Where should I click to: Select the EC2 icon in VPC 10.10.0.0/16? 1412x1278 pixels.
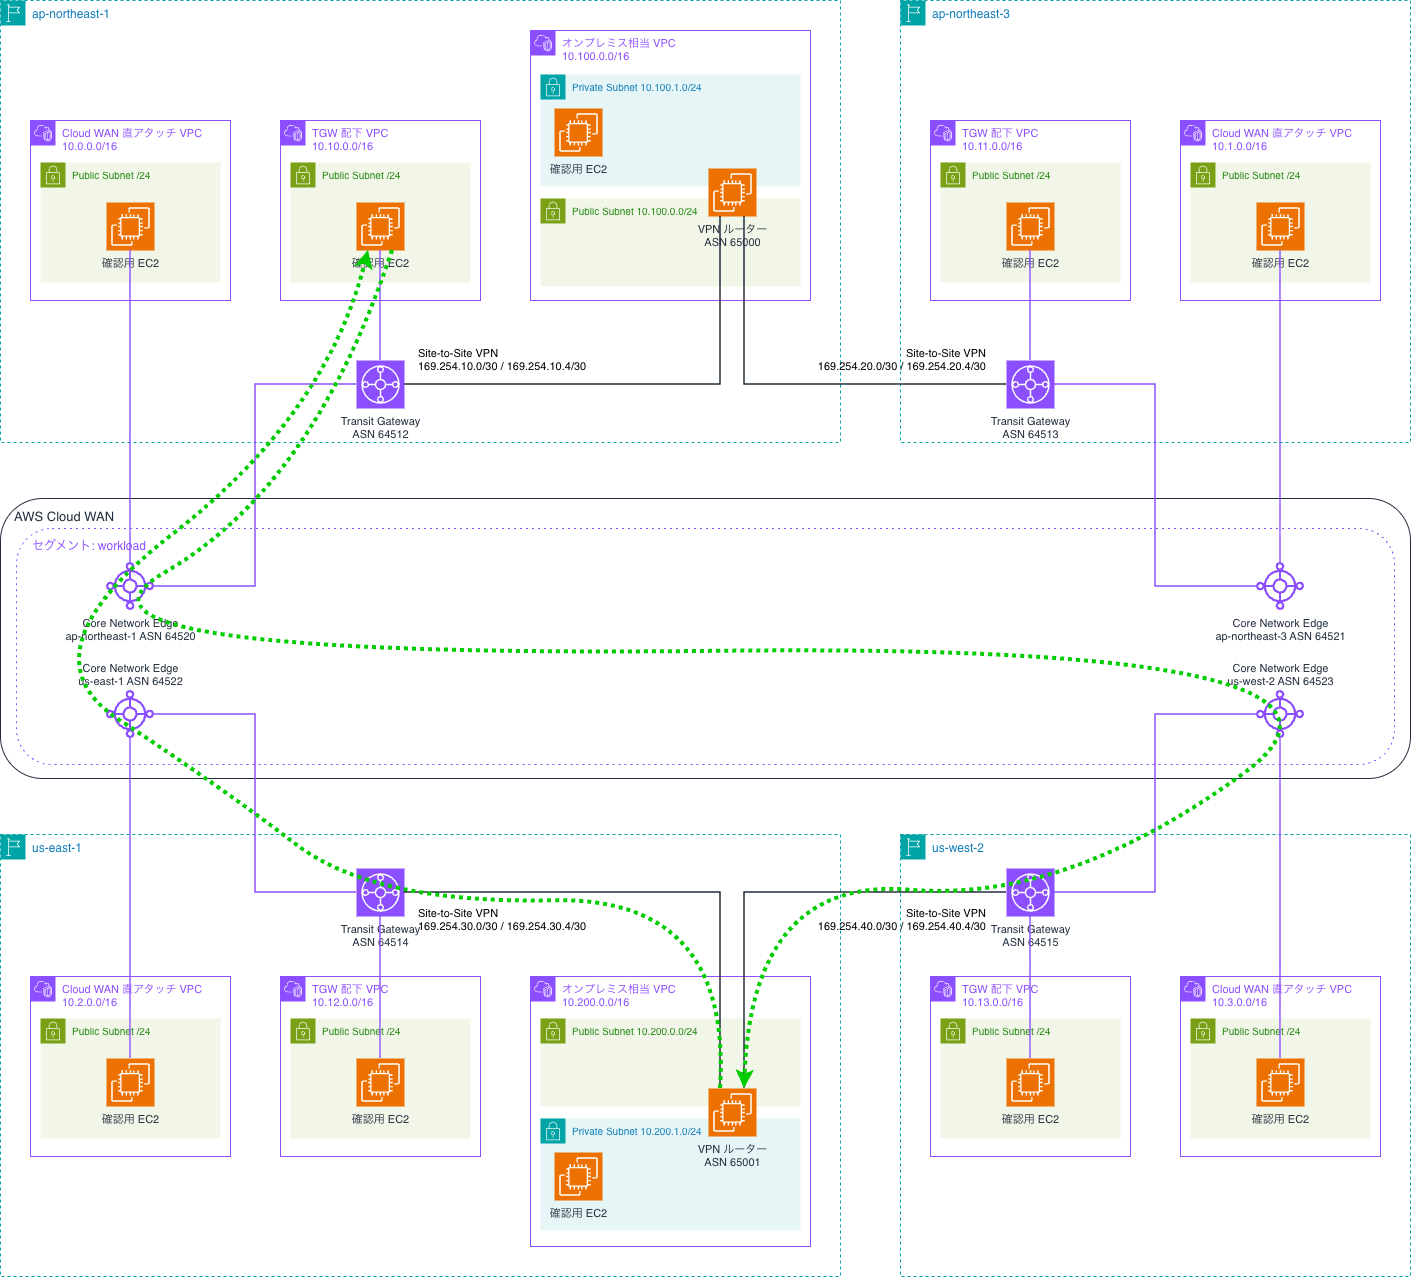[x=380, y=227]
